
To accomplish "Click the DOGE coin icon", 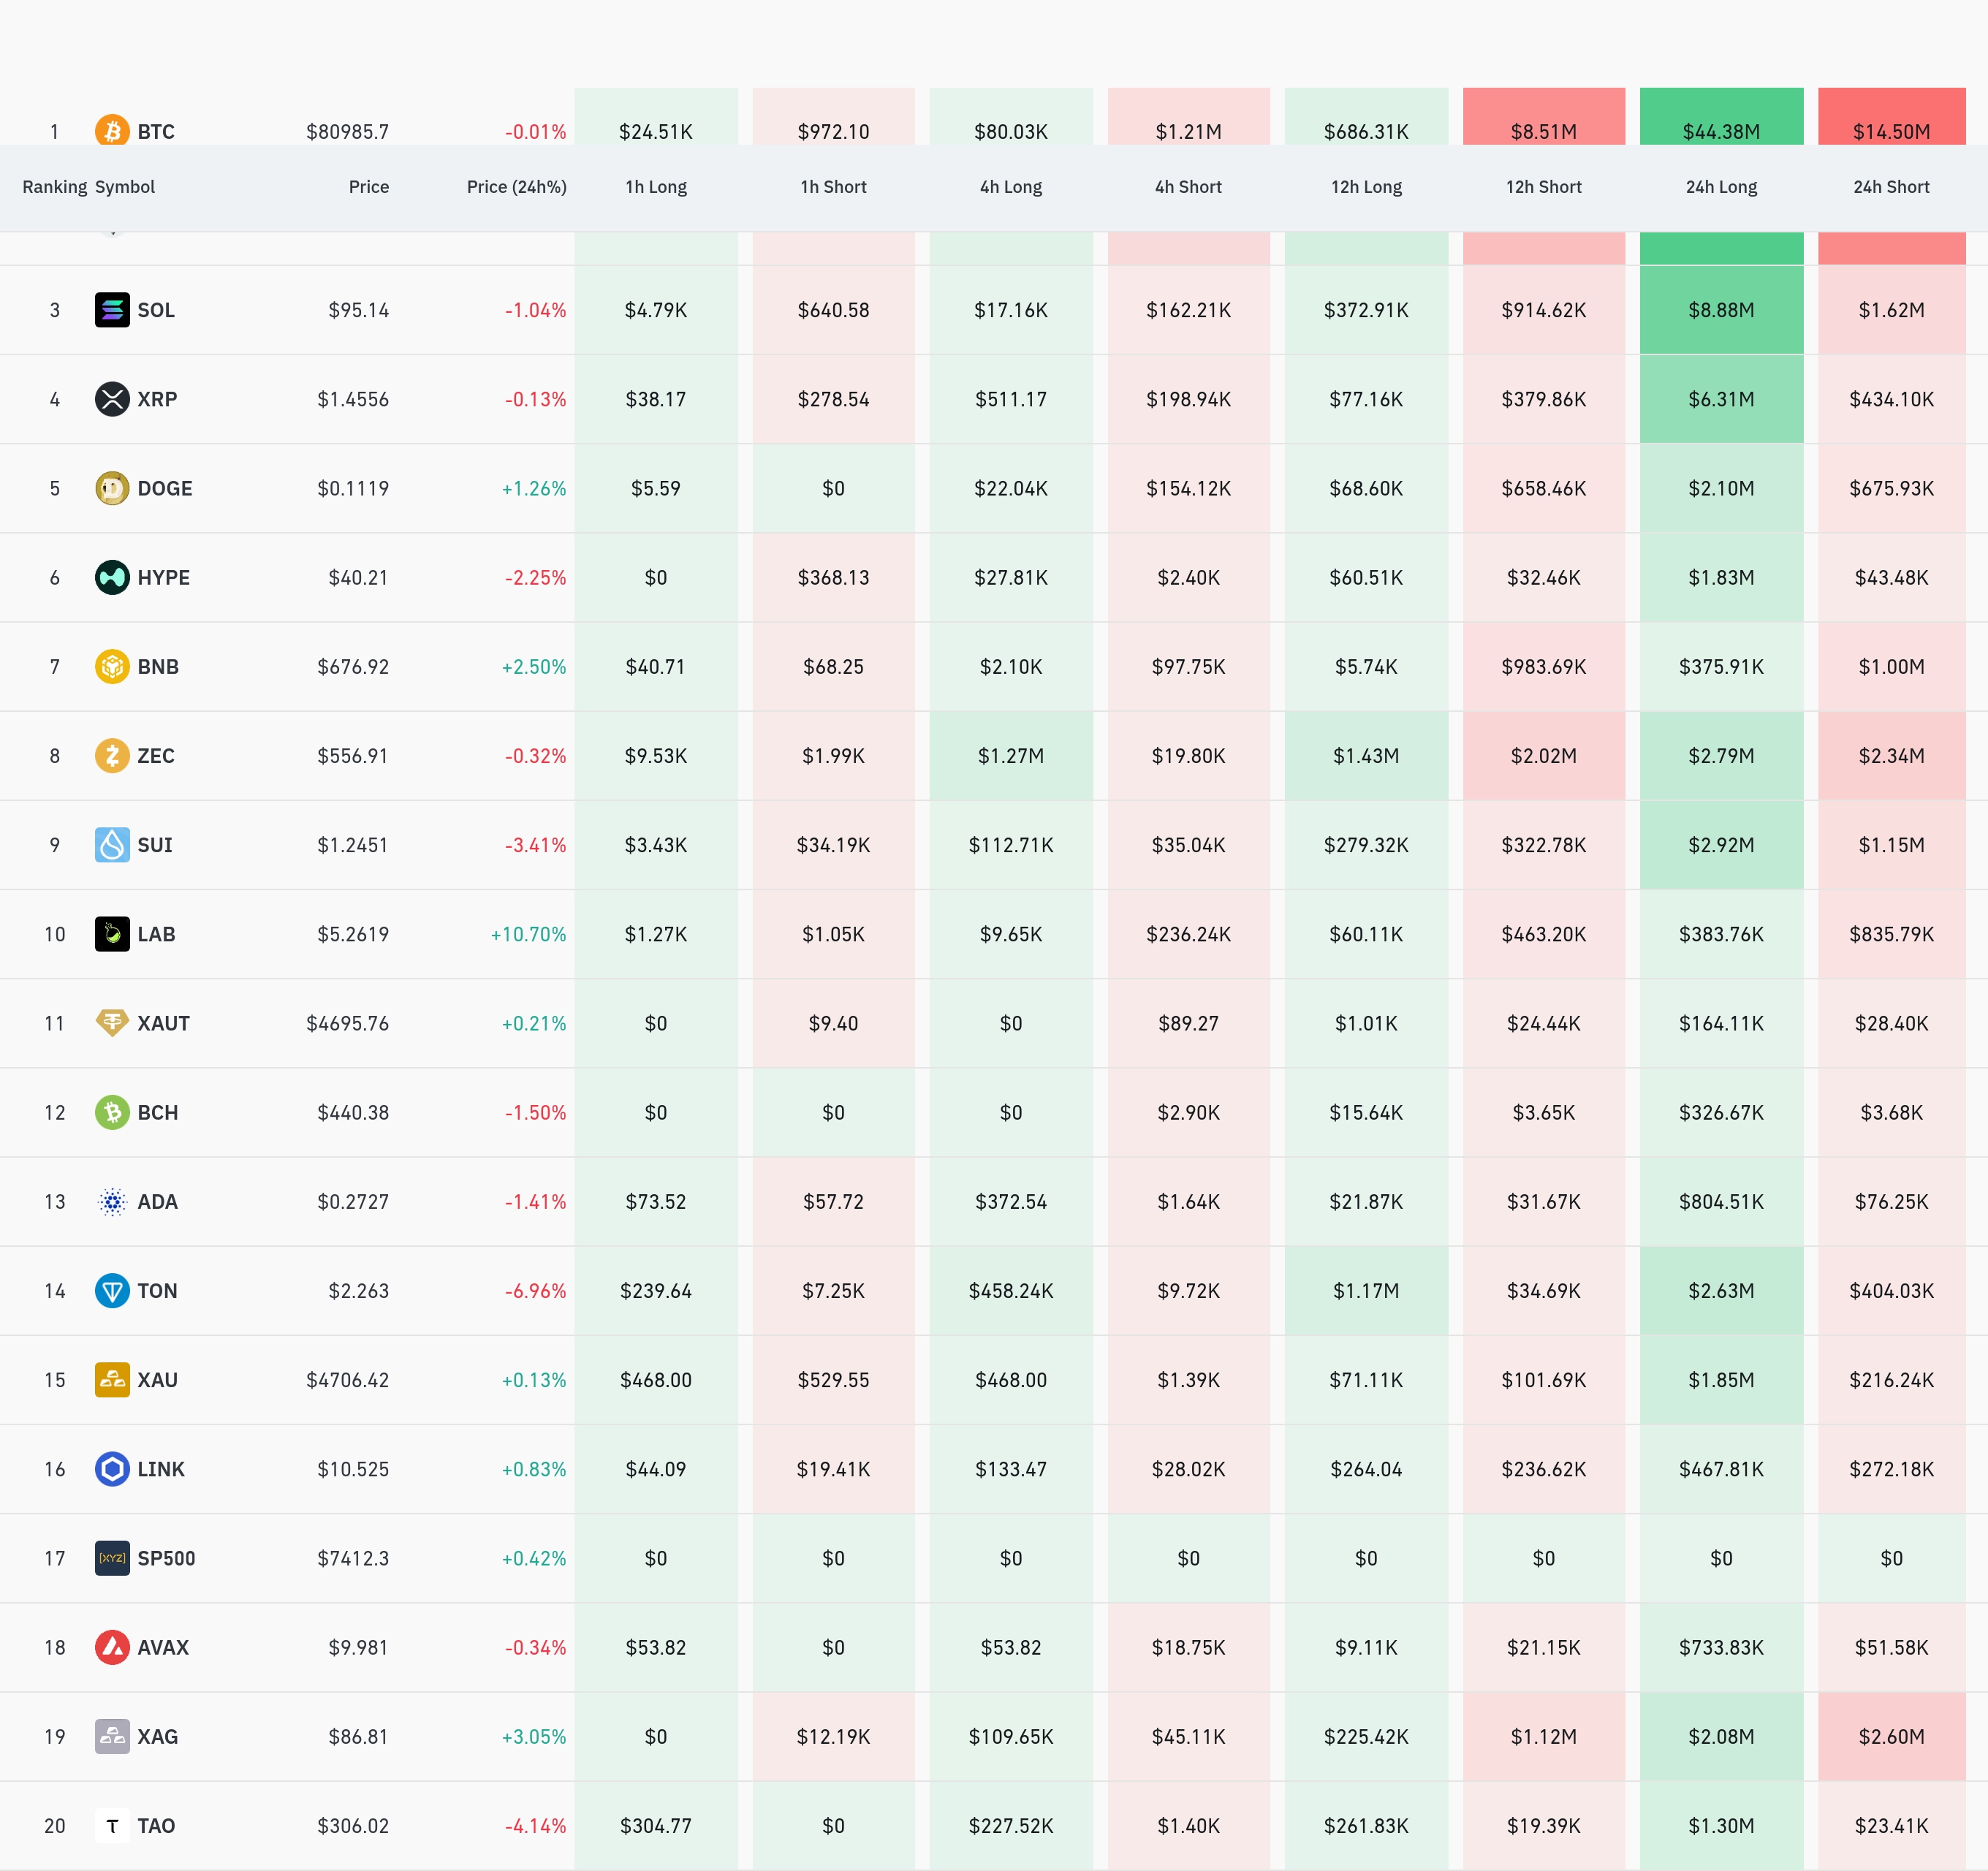I will click(x=112, y=488).
